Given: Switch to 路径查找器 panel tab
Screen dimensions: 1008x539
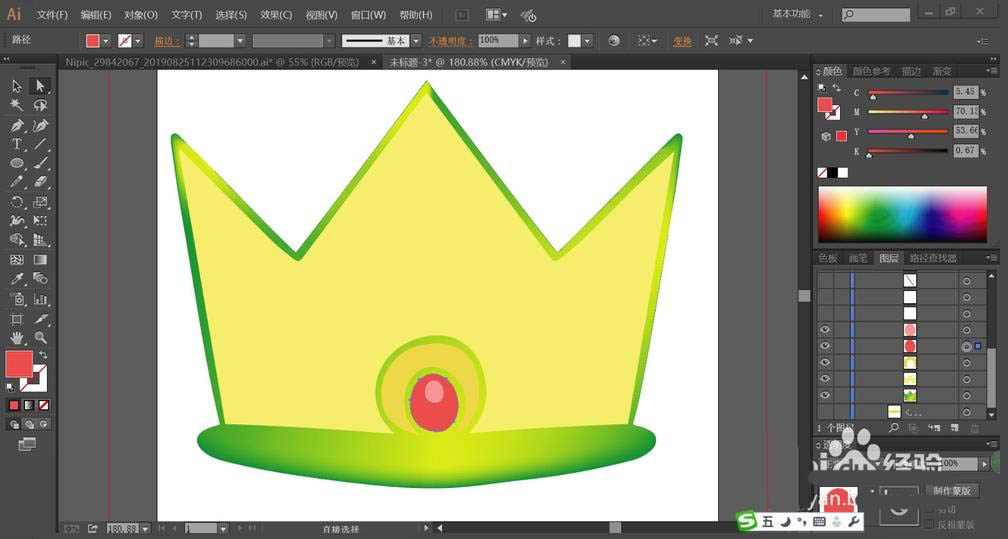Looking at the screenshot, I should [x=933, y=258].
